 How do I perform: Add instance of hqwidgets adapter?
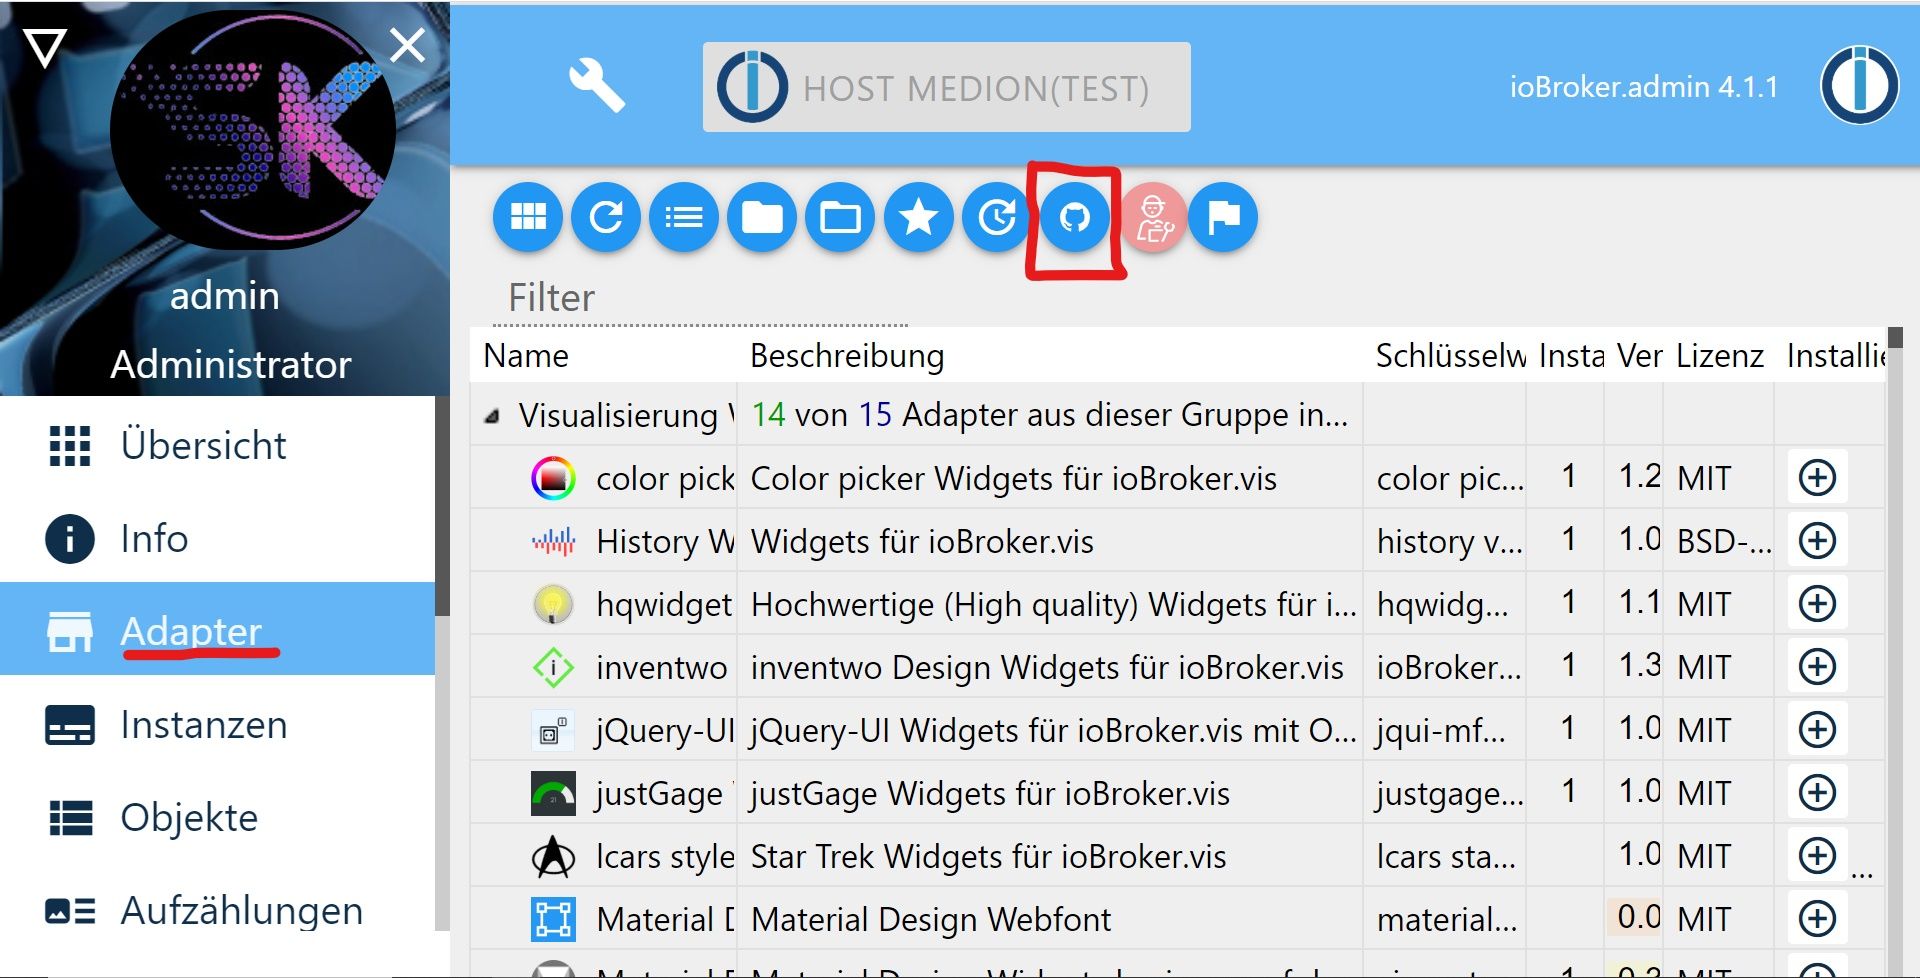coord(1817,603)
